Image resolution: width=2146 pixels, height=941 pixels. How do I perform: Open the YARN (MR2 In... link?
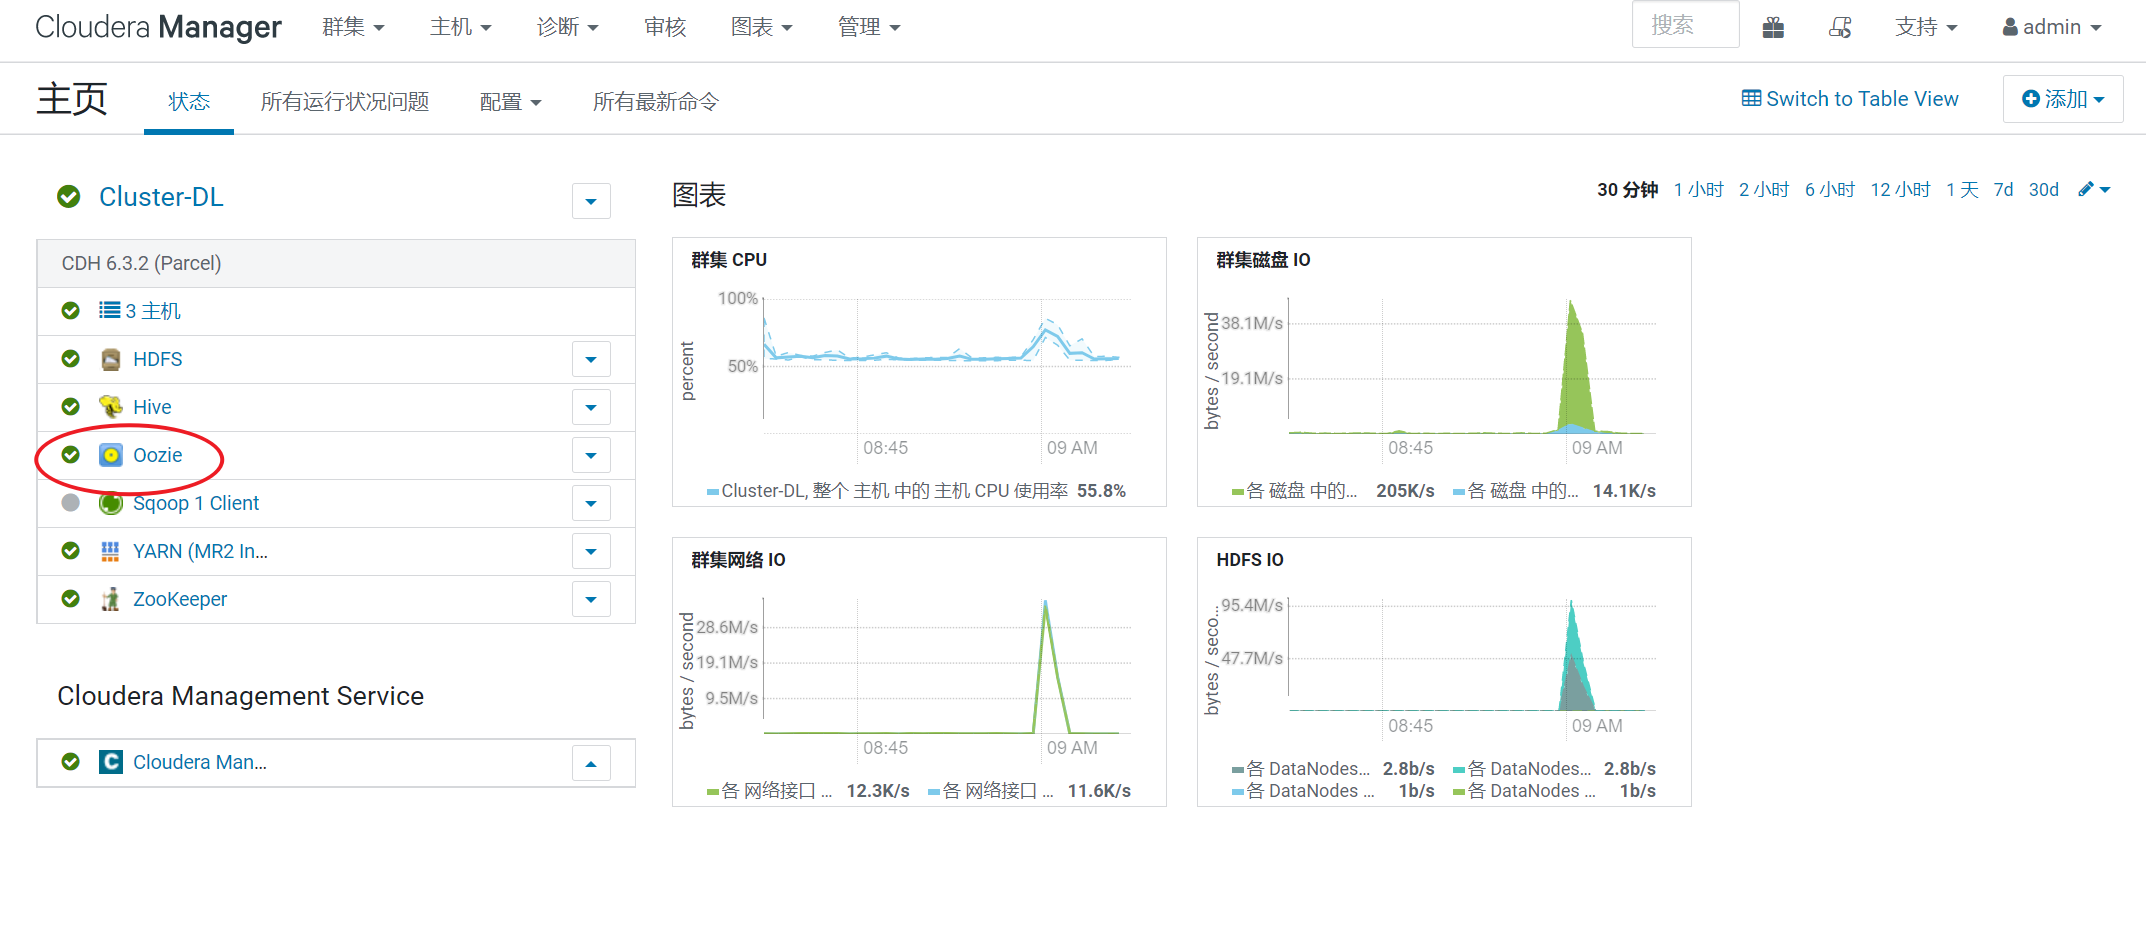coord(200,551)
